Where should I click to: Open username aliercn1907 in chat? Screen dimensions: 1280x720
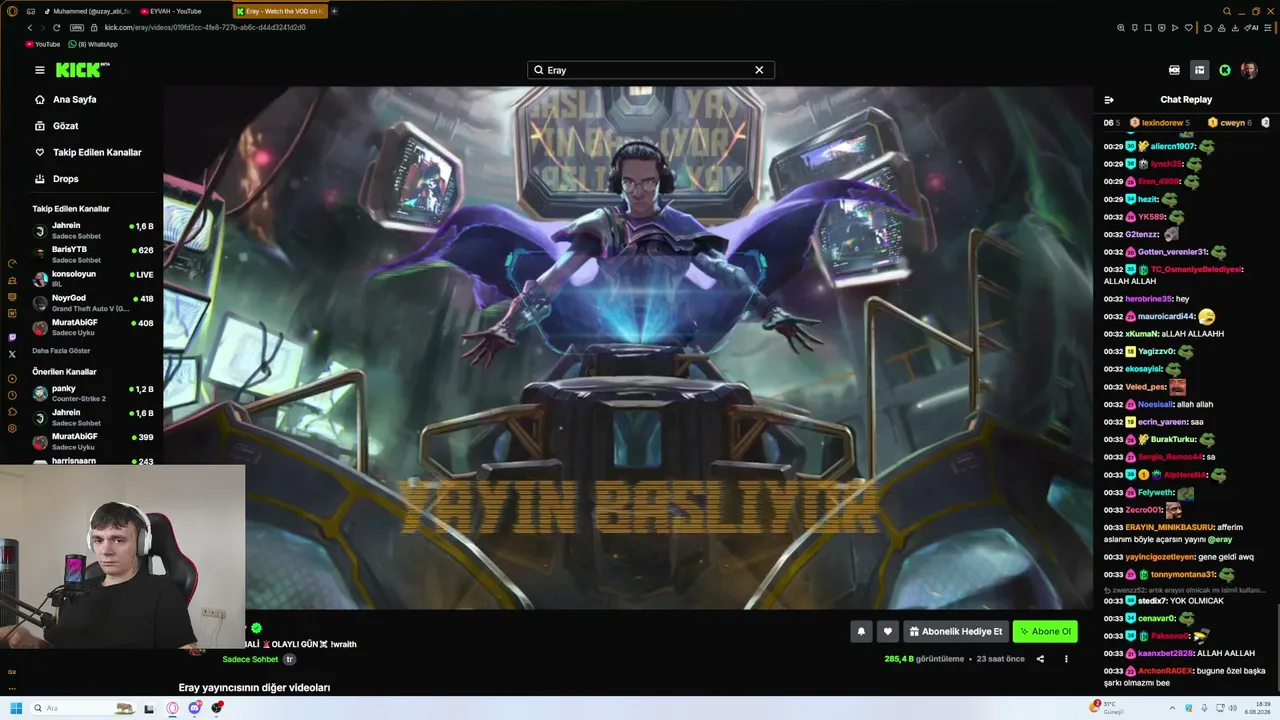1172,147
